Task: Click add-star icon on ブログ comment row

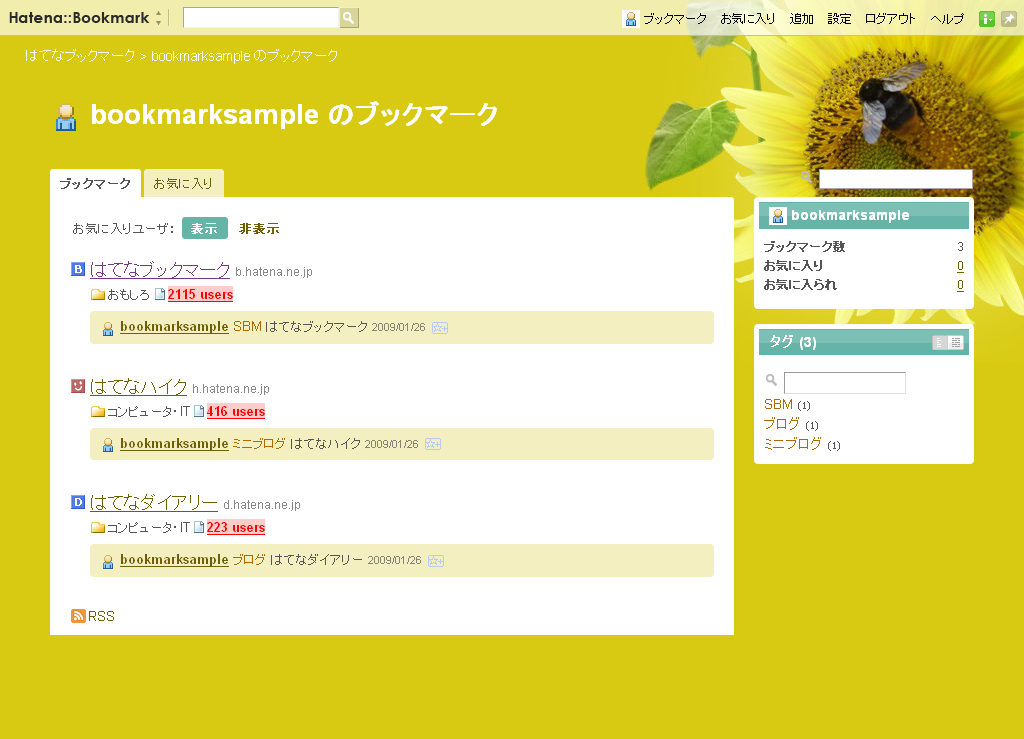Action: (x=436, y=561)
